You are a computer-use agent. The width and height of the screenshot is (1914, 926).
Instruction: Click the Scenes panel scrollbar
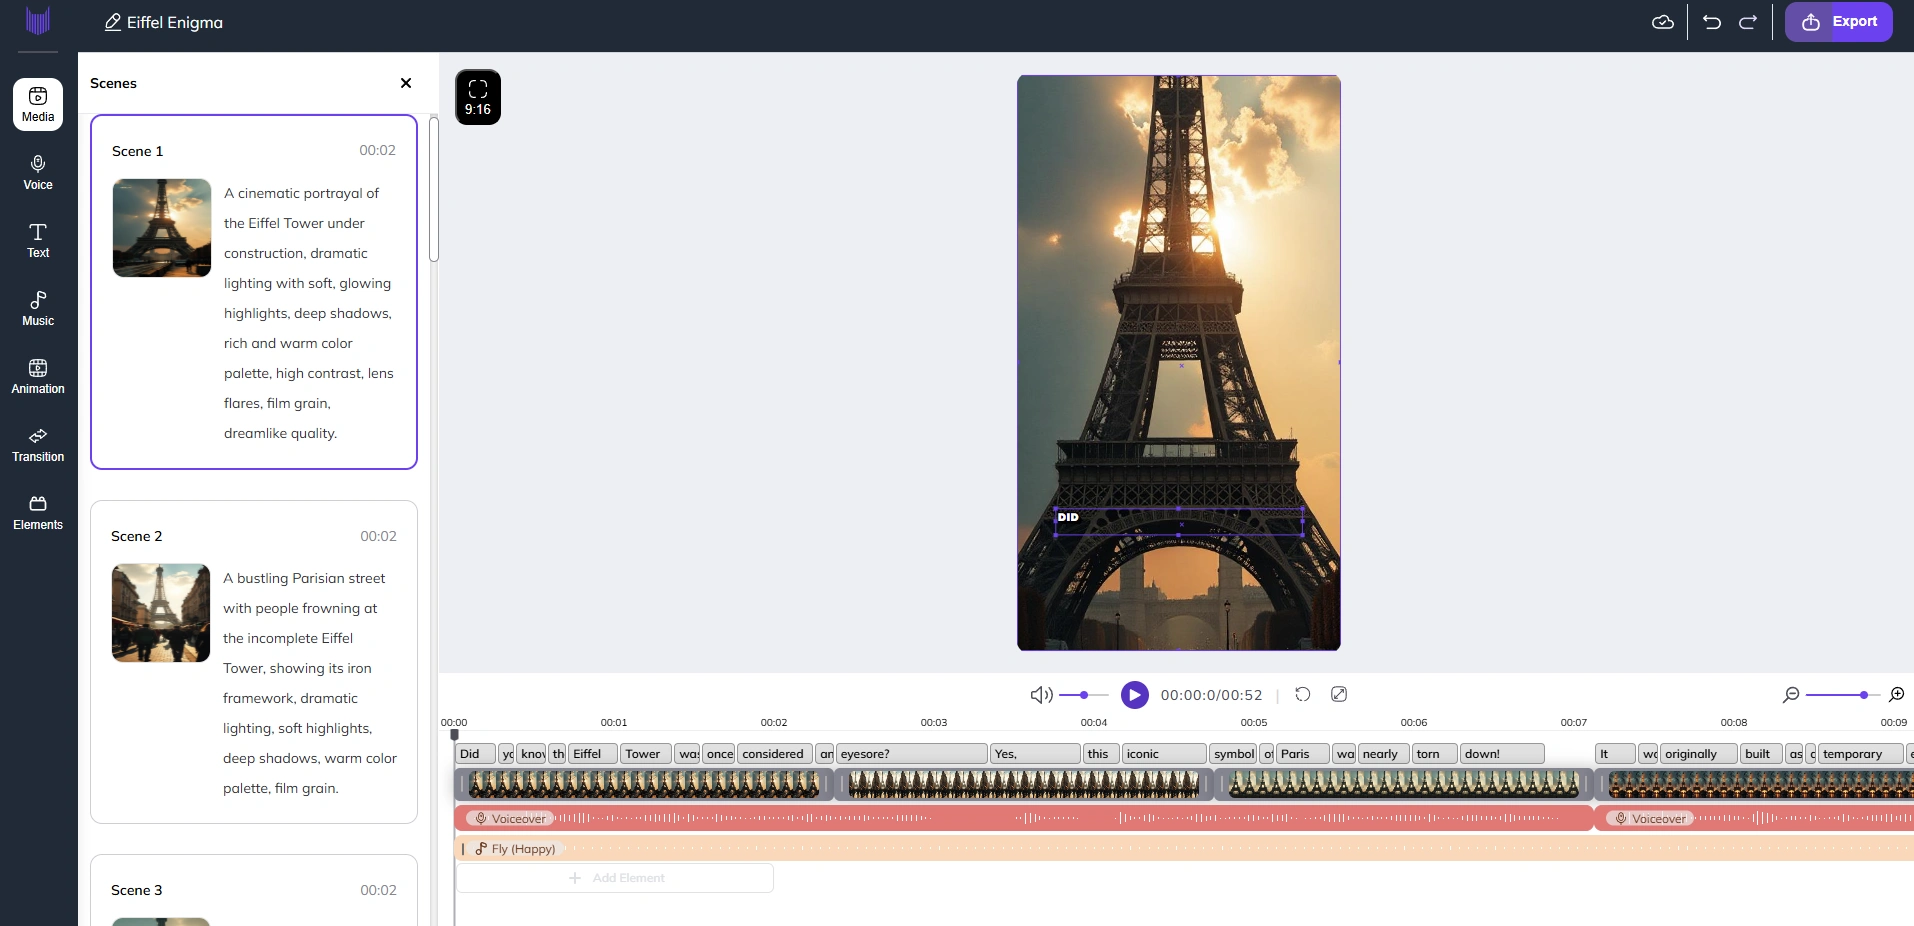434,189
